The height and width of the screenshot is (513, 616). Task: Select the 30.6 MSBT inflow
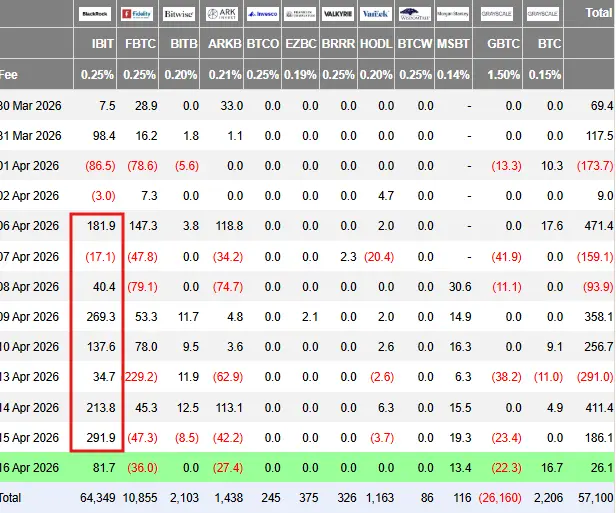click(460, 287)
